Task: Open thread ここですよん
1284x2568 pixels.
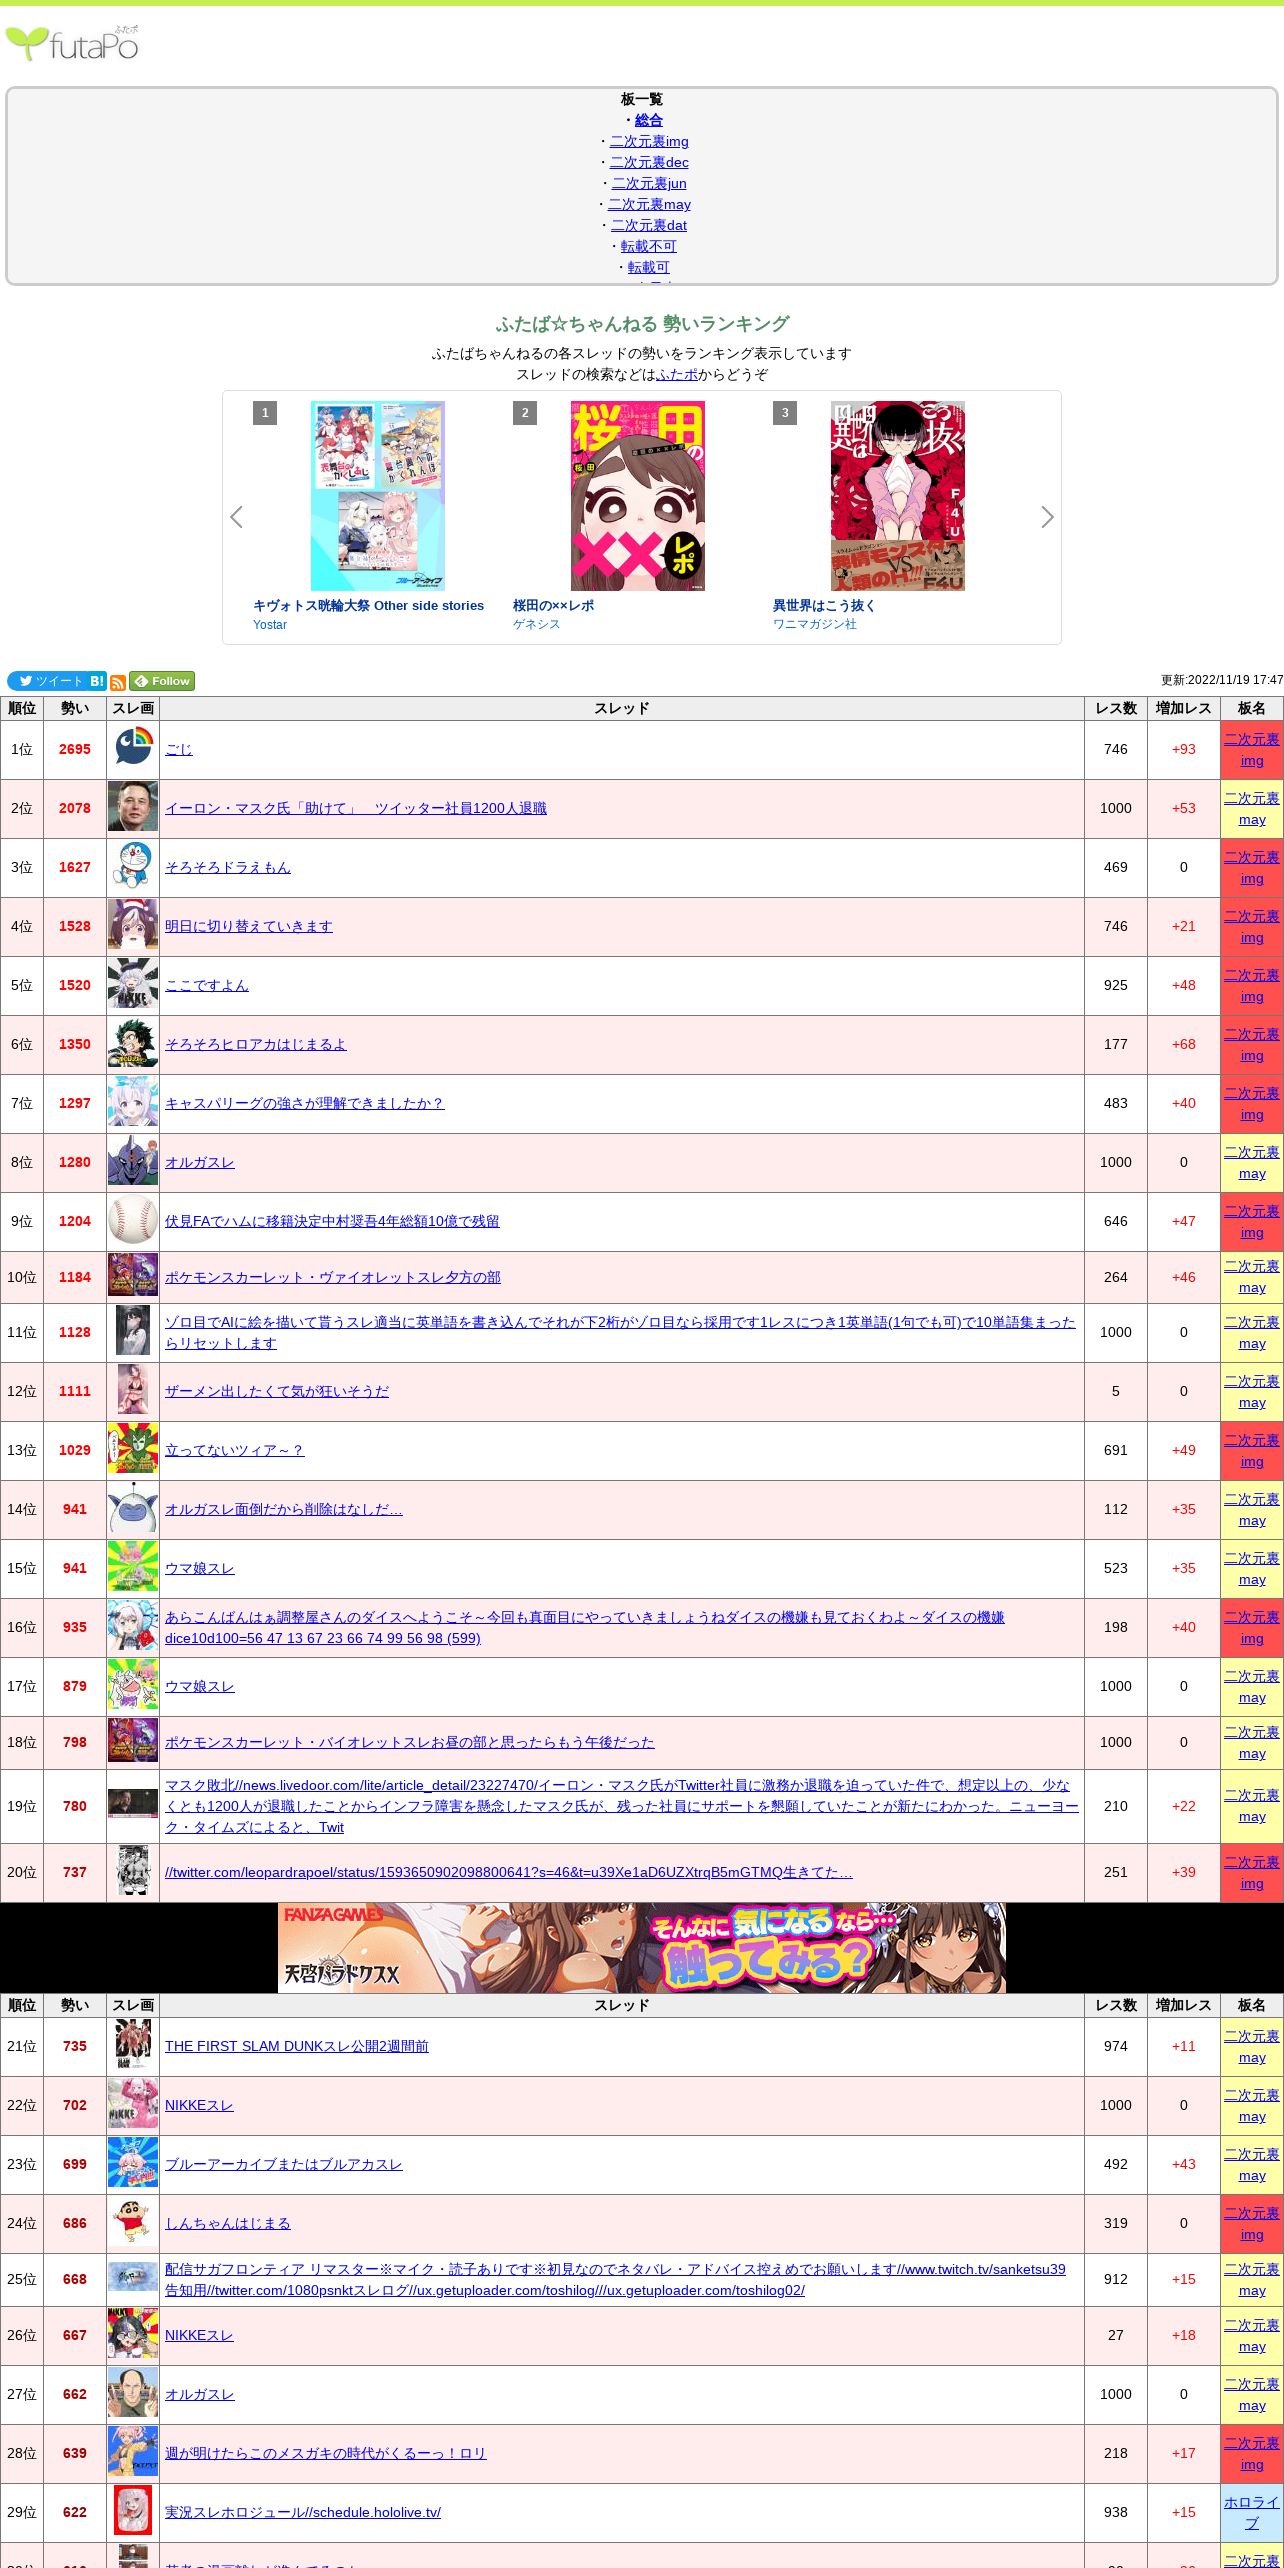Action: [206, 985]
